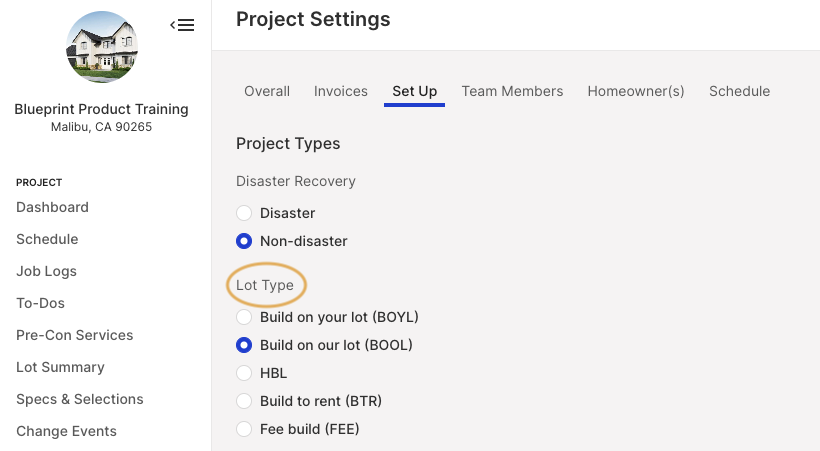Open Job Logs from the sidebar
820x451 pixels.
click(47, 271)
